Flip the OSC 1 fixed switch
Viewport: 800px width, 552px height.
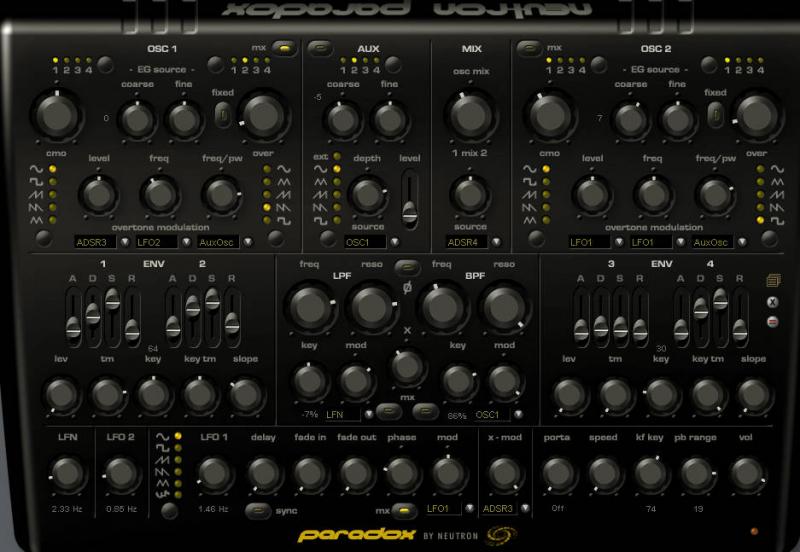(223, 114)
